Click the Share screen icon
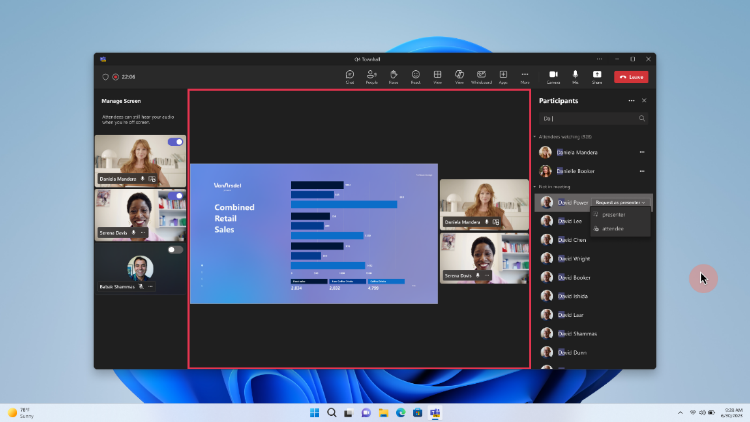Viewport: 750px width, 422px height. (x=597, y=75)
